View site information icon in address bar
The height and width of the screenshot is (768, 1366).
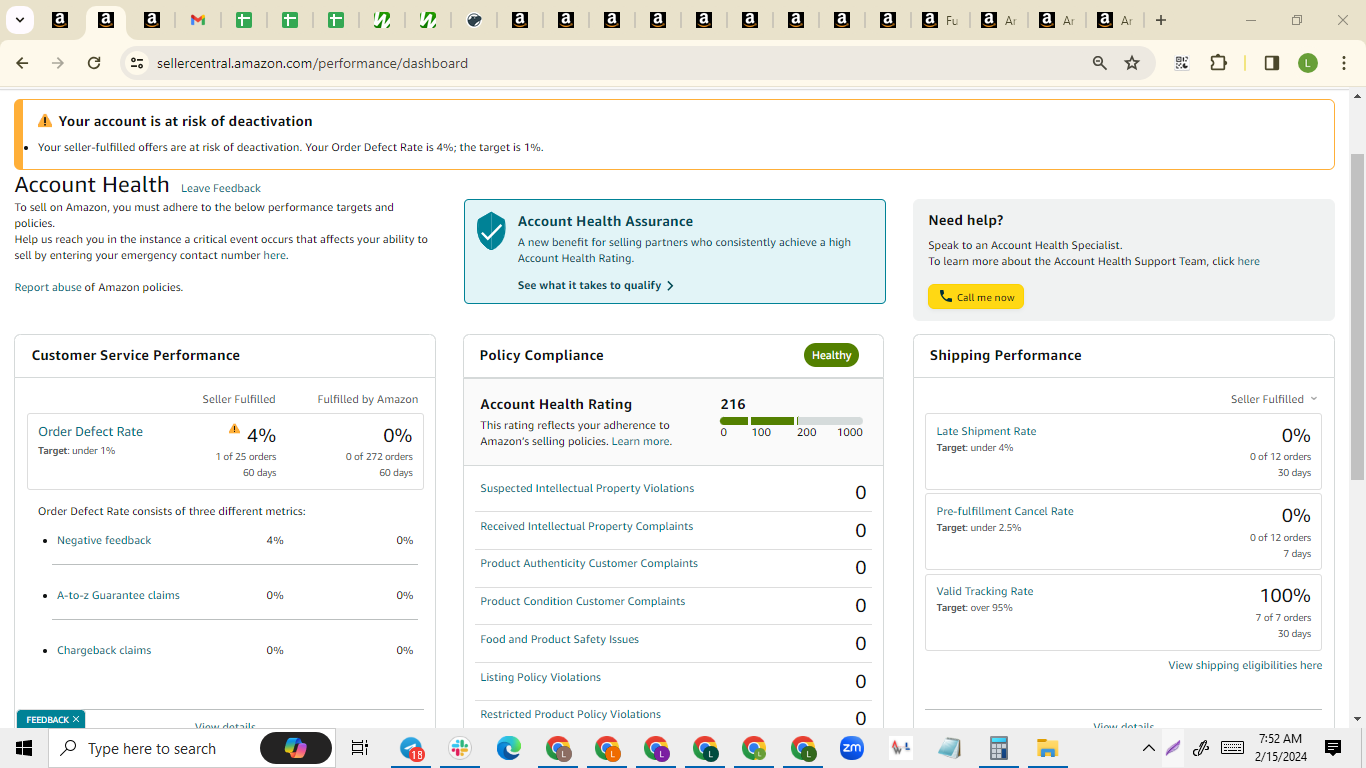[x=136, y=63]
